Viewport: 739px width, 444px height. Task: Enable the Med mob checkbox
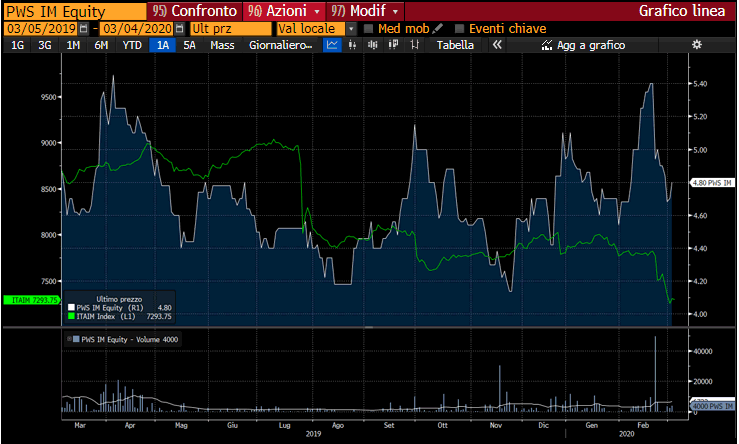tap(369, 28)
